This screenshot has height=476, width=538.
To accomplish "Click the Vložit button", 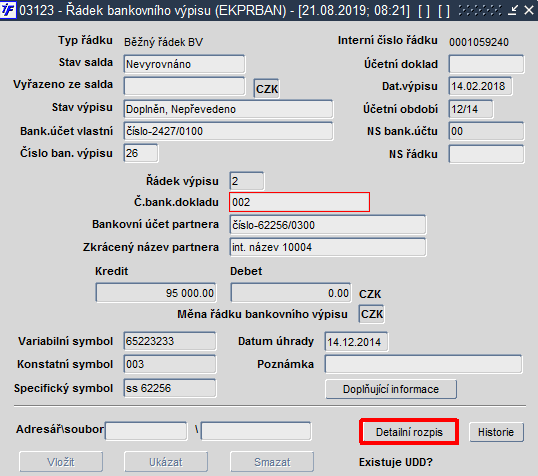I will 61,462.
